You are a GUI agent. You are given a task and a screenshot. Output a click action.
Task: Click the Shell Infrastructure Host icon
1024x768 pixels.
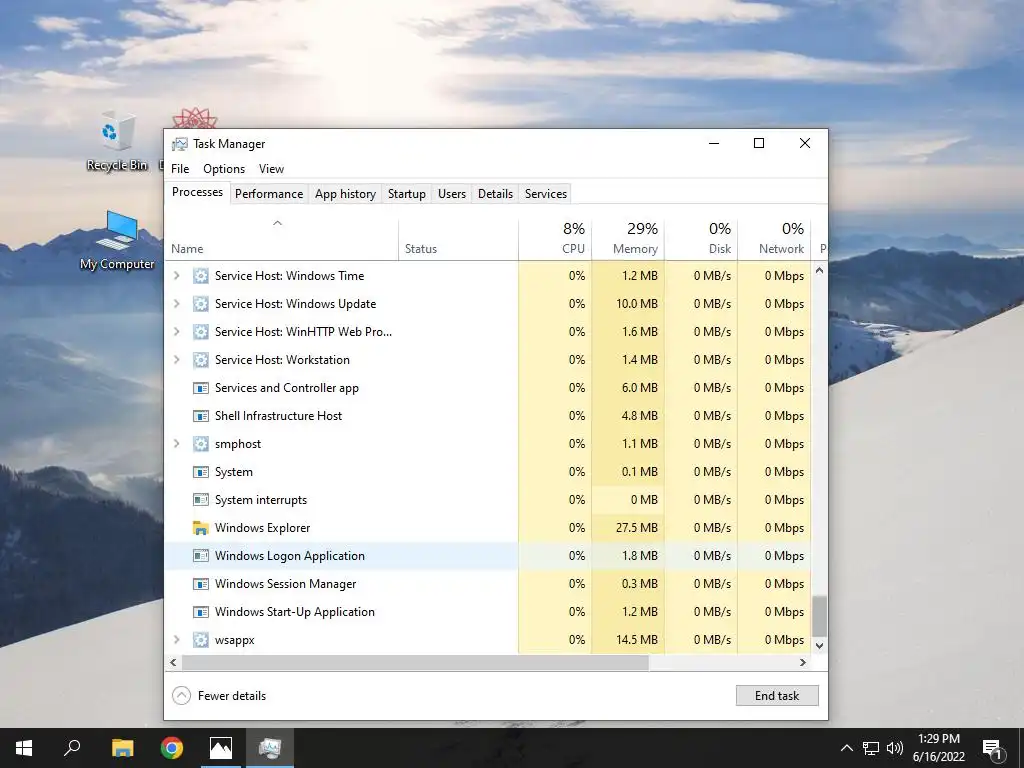[200, 416]
